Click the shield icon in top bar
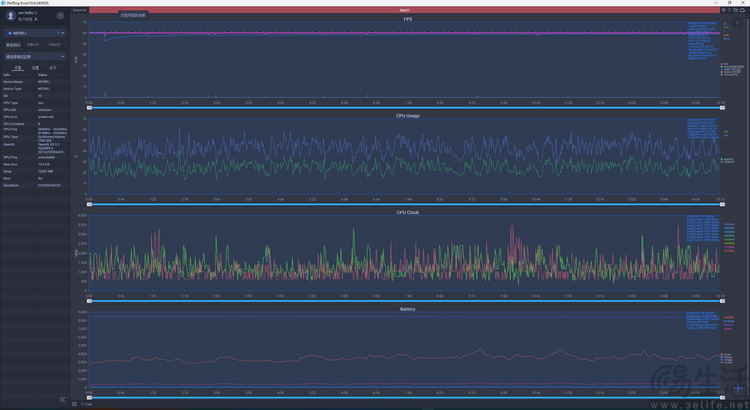 click(724, 10)
